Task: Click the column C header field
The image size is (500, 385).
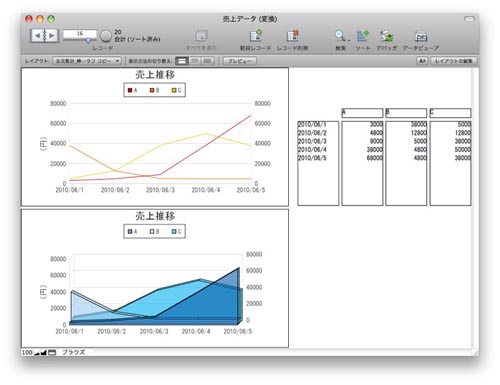Action: (x=450, y=113)
